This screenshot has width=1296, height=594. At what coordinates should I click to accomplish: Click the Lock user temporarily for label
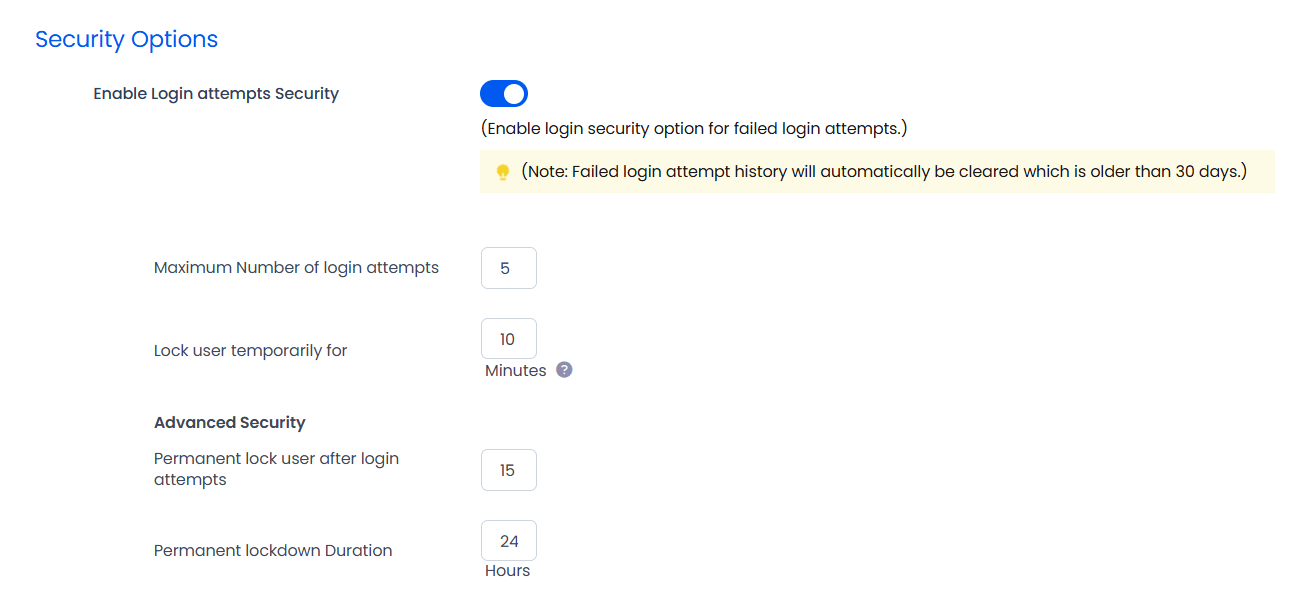pyautogui.click(x=250, y=351)
